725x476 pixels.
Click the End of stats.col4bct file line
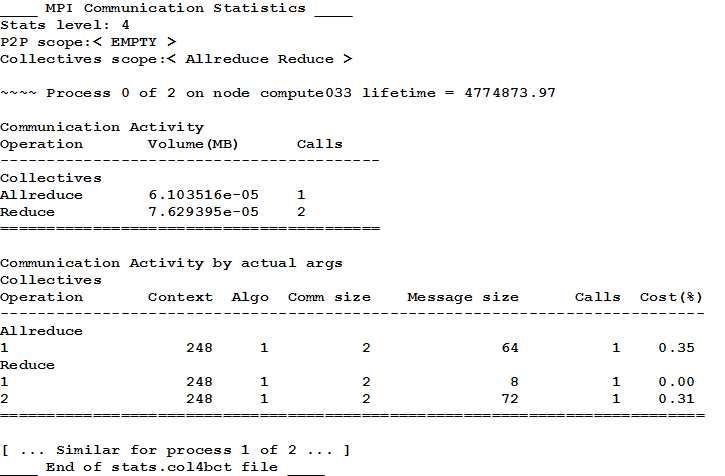coord(164,467)
